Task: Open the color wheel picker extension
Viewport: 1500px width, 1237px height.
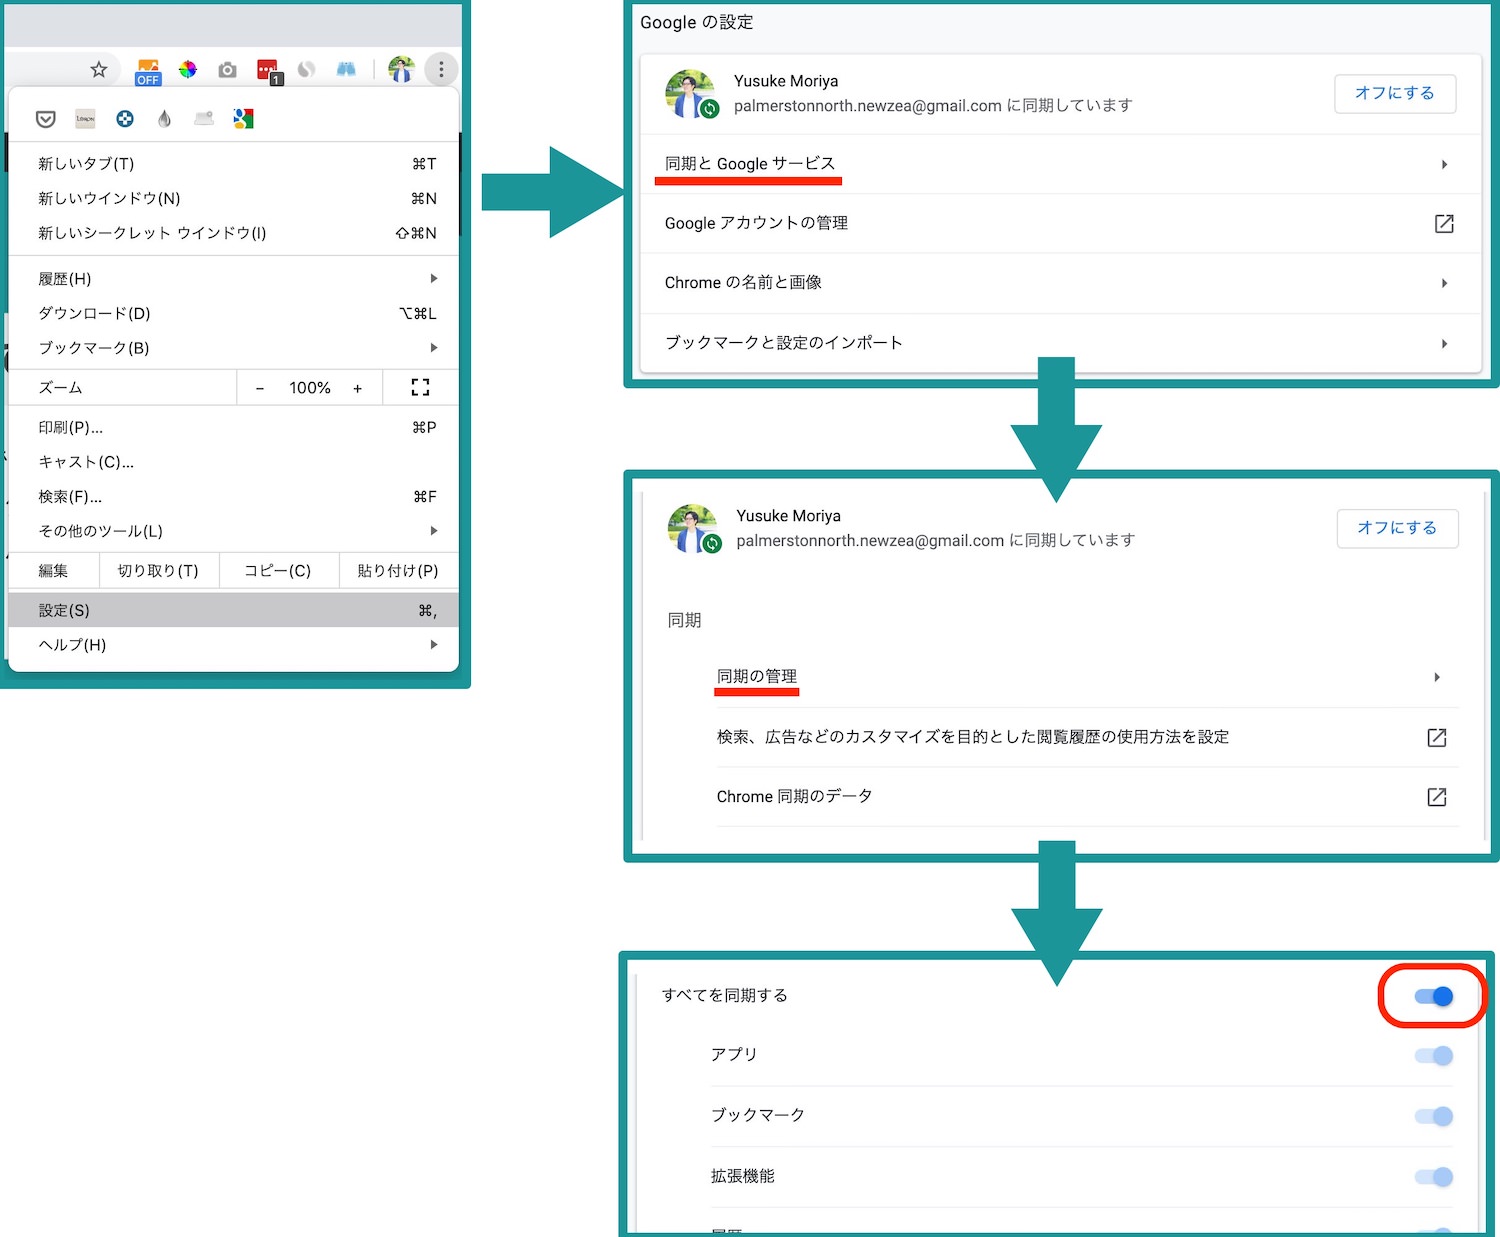Action: (x=187, y=70)
